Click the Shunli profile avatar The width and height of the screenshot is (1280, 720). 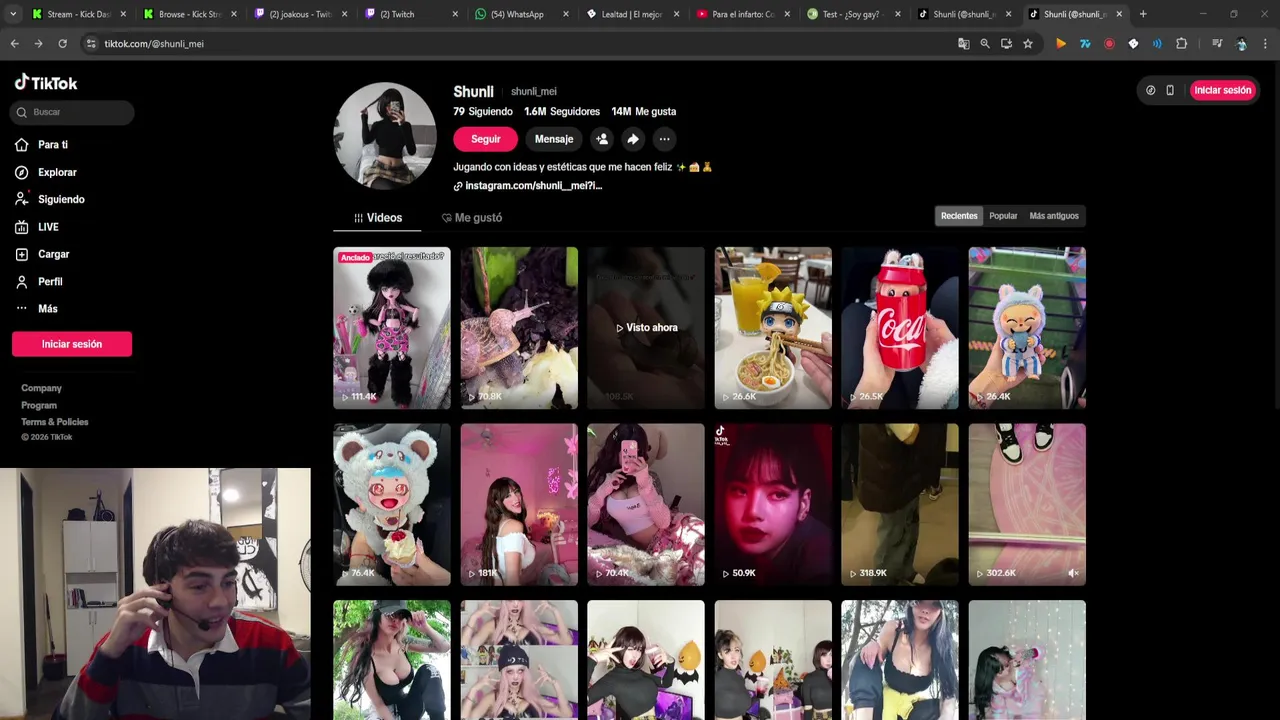(385, 136)
